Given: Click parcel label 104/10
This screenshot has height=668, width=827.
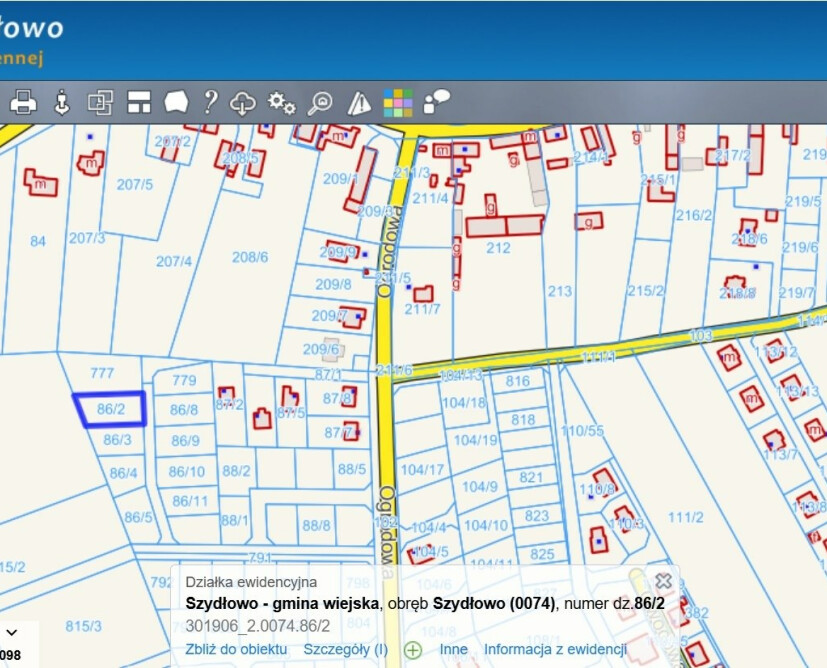Looking at the screenshot, I should (x=486, y=525).
